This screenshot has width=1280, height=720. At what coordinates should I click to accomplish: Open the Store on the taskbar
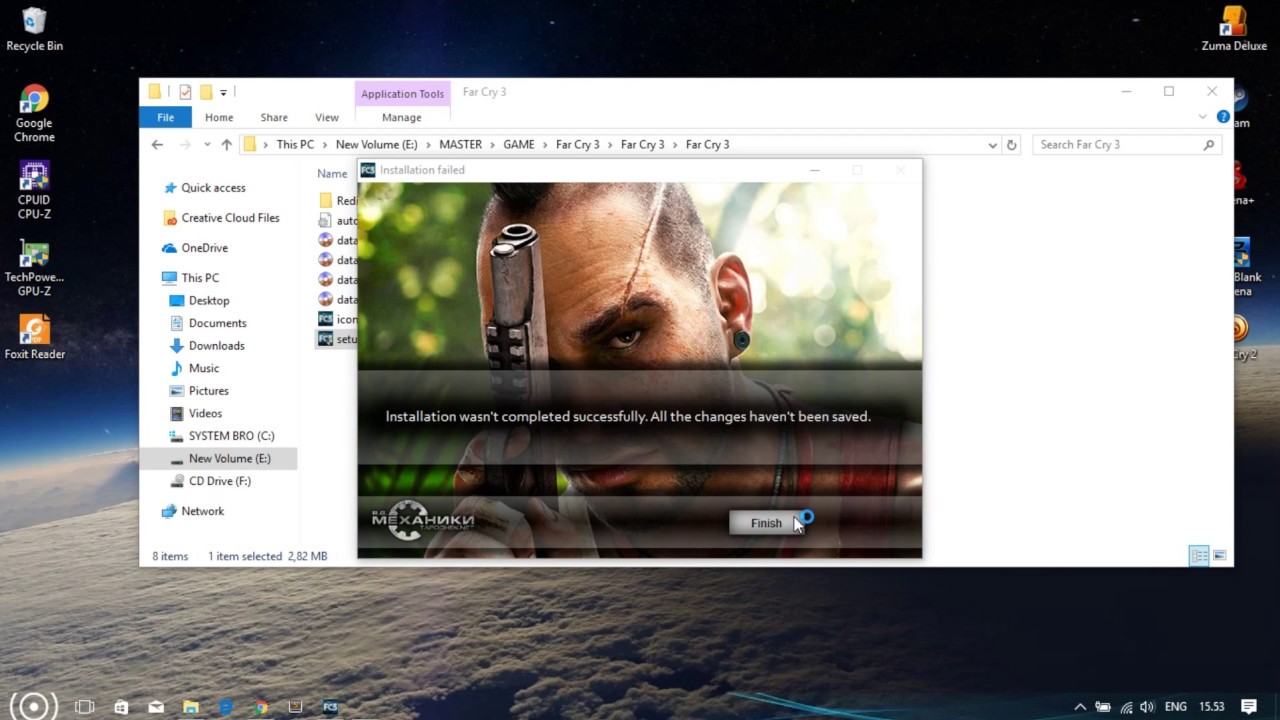click(x=121, y=707)
